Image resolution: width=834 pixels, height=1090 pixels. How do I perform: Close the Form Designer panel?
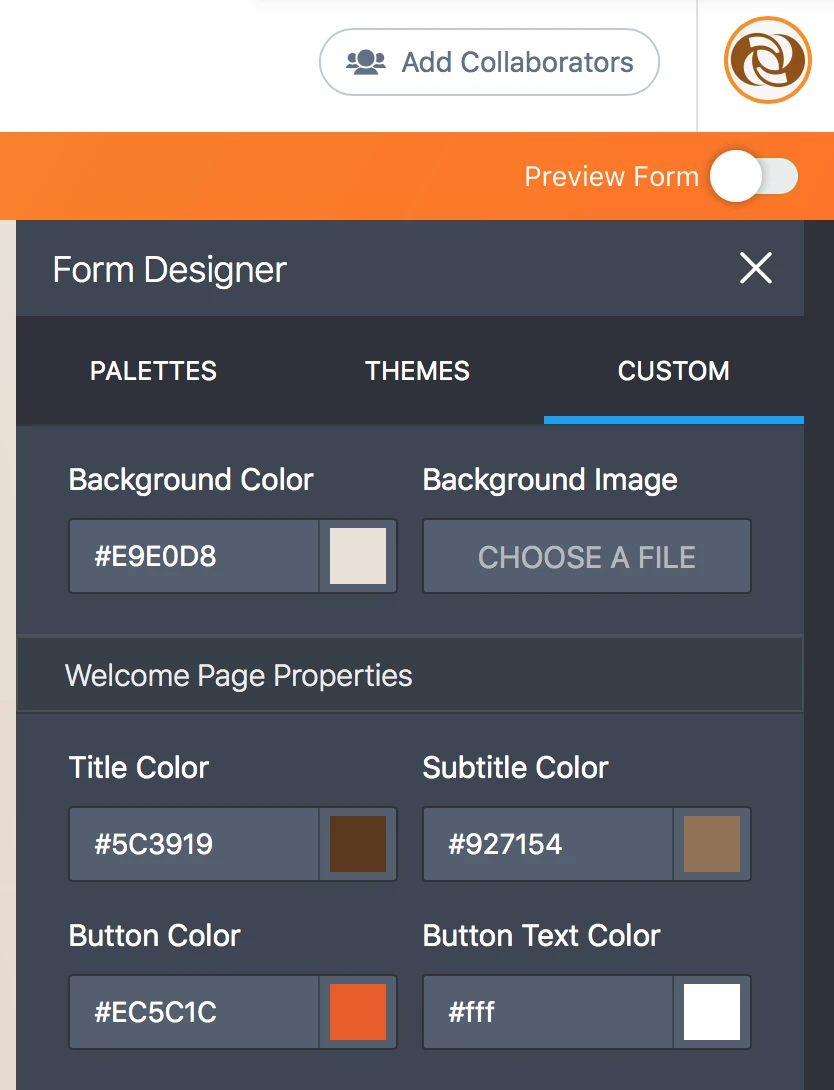(755, 268)
